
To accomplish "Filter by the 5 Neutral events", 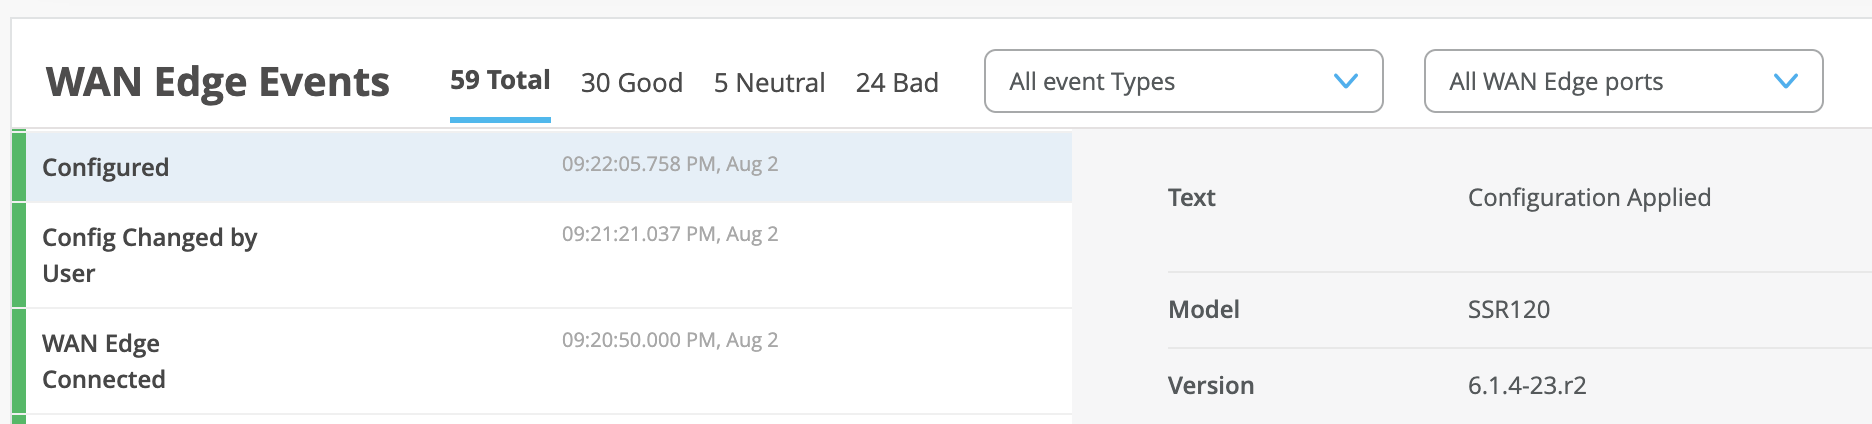I will click(x=769, y=83).
